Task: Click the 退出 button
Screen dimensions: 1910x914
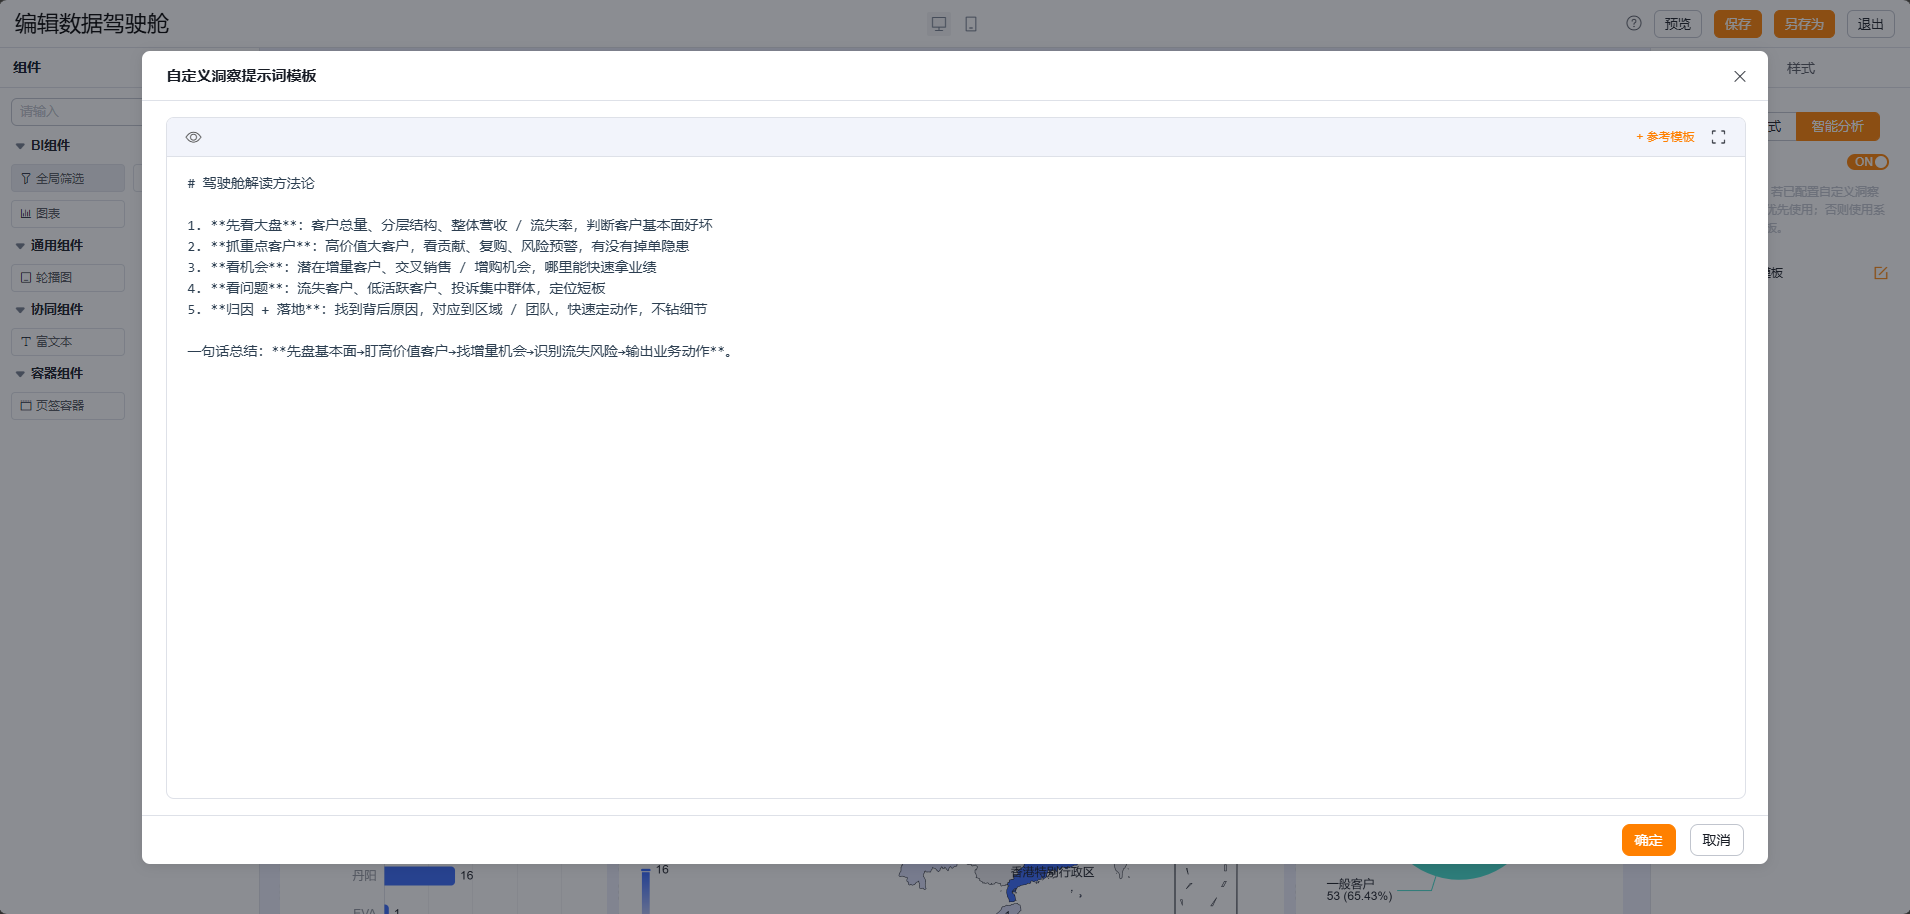Action: coord(1870,24)
